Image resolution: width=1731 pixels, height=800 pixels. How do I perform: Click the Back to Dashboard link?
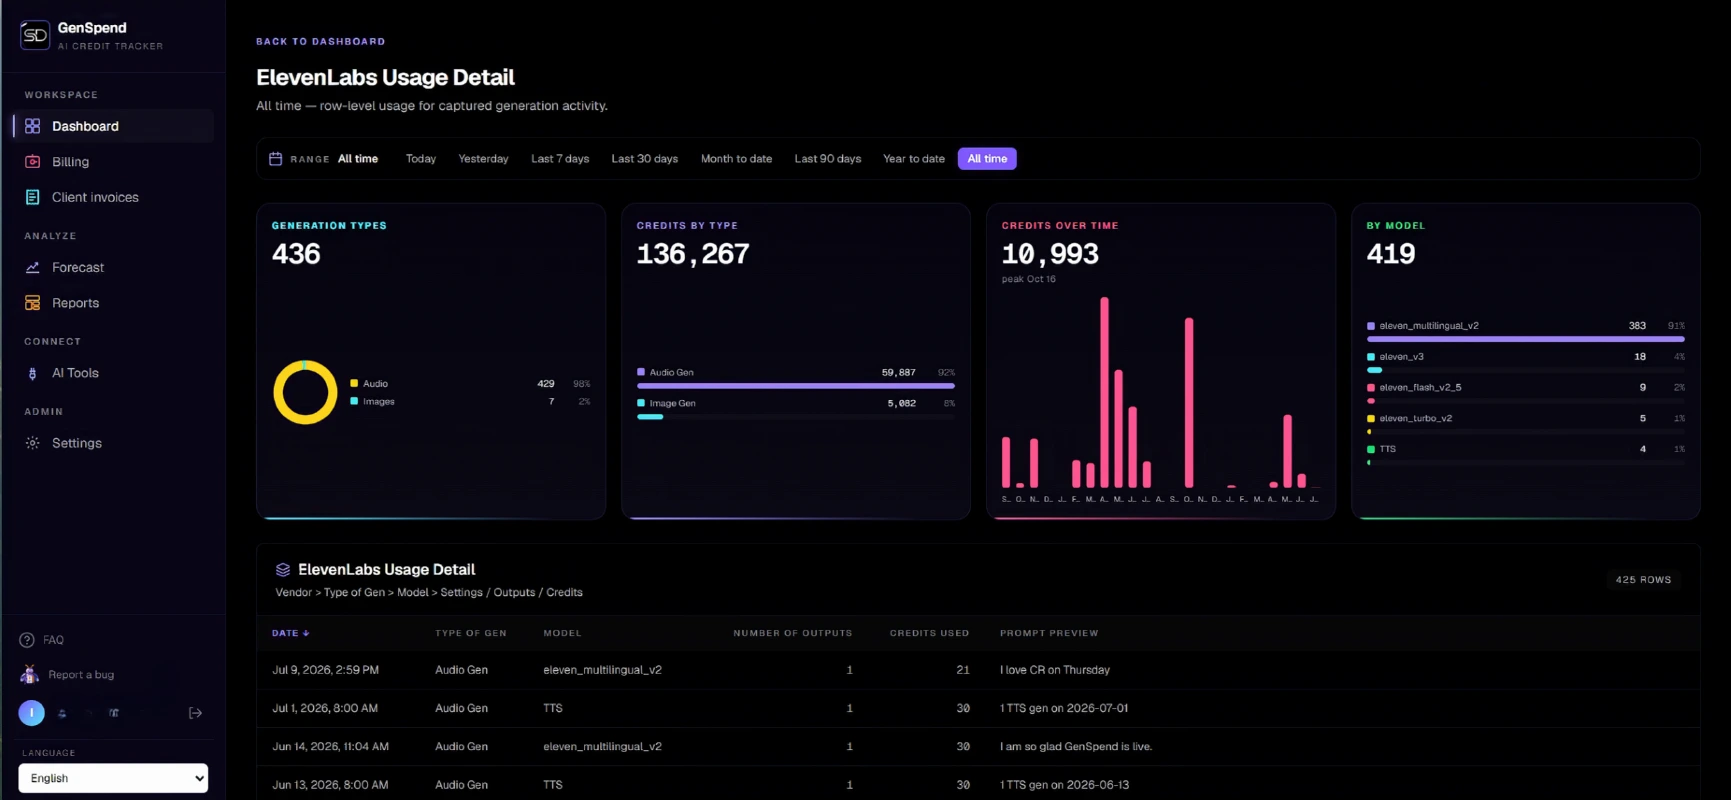coord(320,42)
